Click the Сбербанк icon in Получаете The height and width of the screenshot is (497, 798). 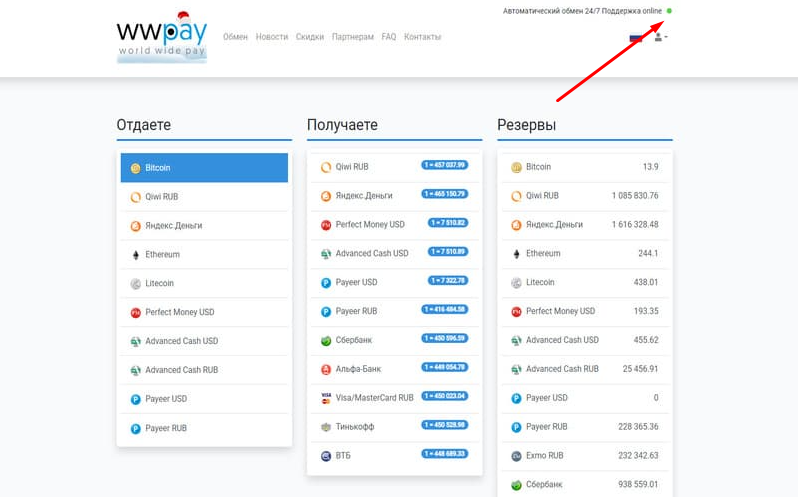click(326, 340)
